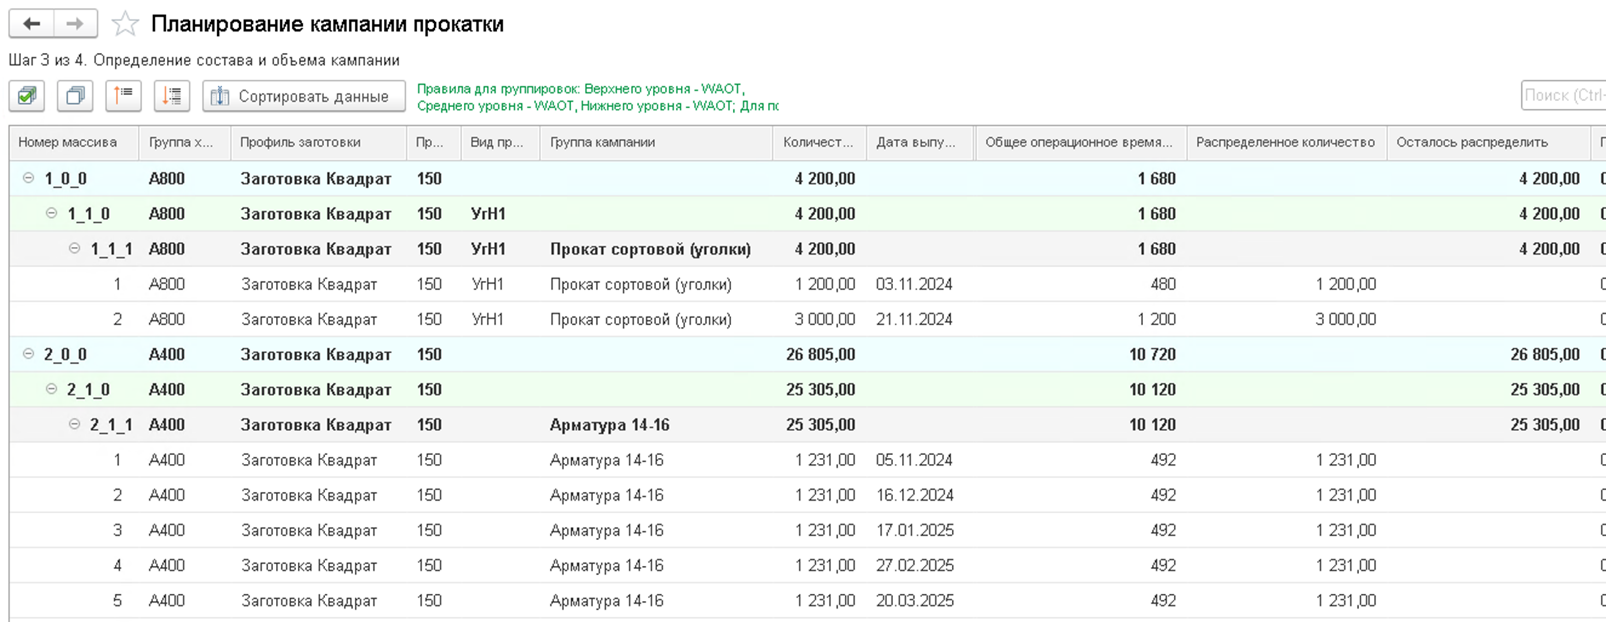Click the Общее операционное время column header
The height and width of the screenshot is (622, 1606).
pyautogui.click(x=1080, y=142)
